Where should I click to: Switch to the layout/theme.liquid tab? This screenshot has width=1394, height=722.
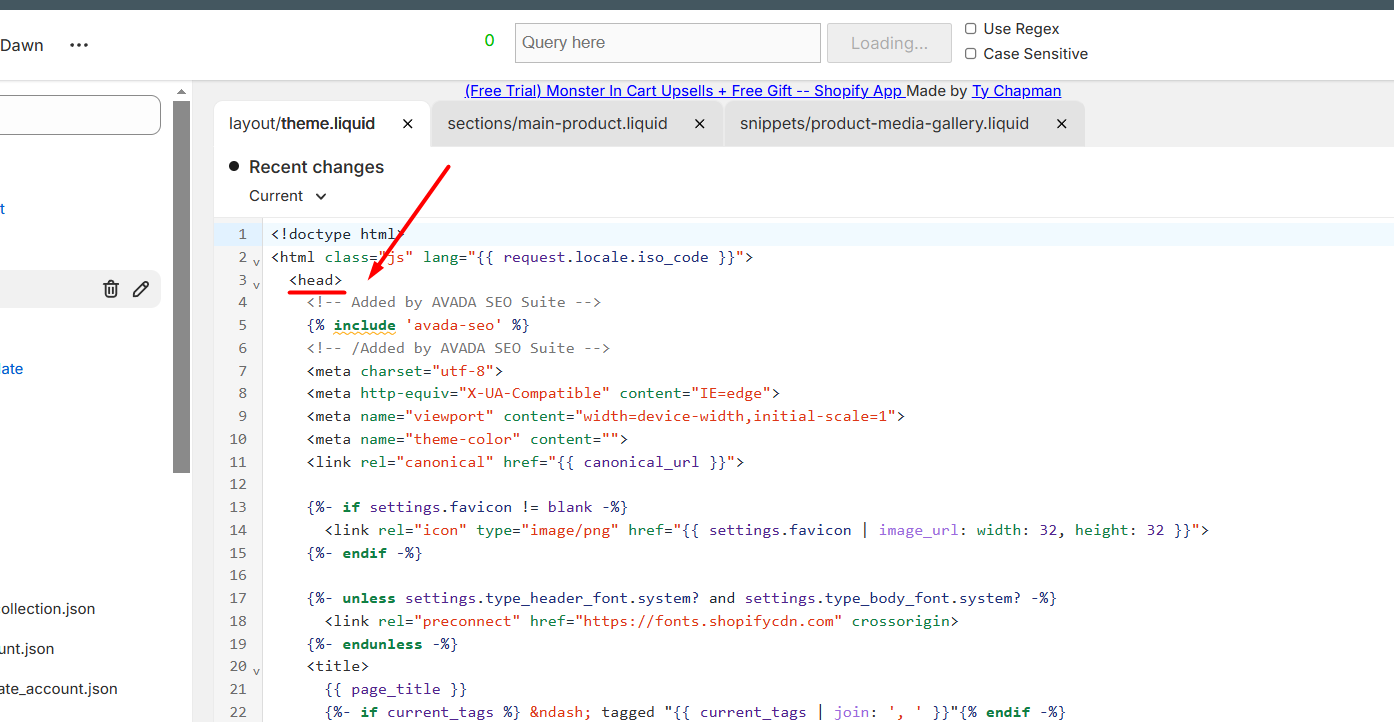302,124
